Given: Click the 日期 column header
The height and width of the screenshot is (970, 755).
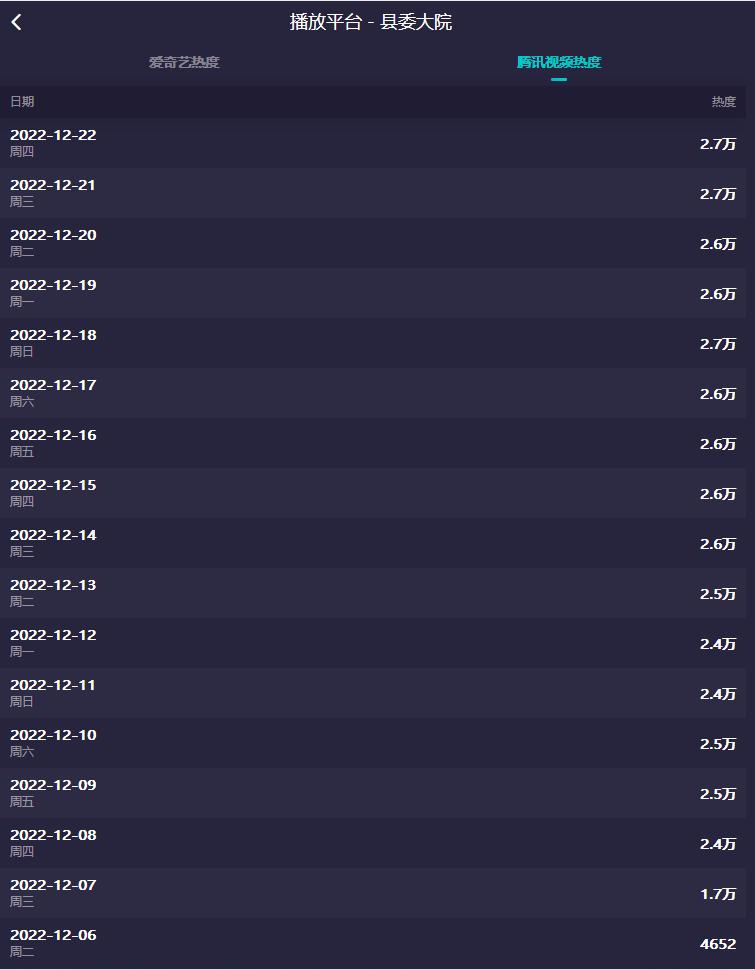Looking at the screenshot, I should [x=22, y=101].
